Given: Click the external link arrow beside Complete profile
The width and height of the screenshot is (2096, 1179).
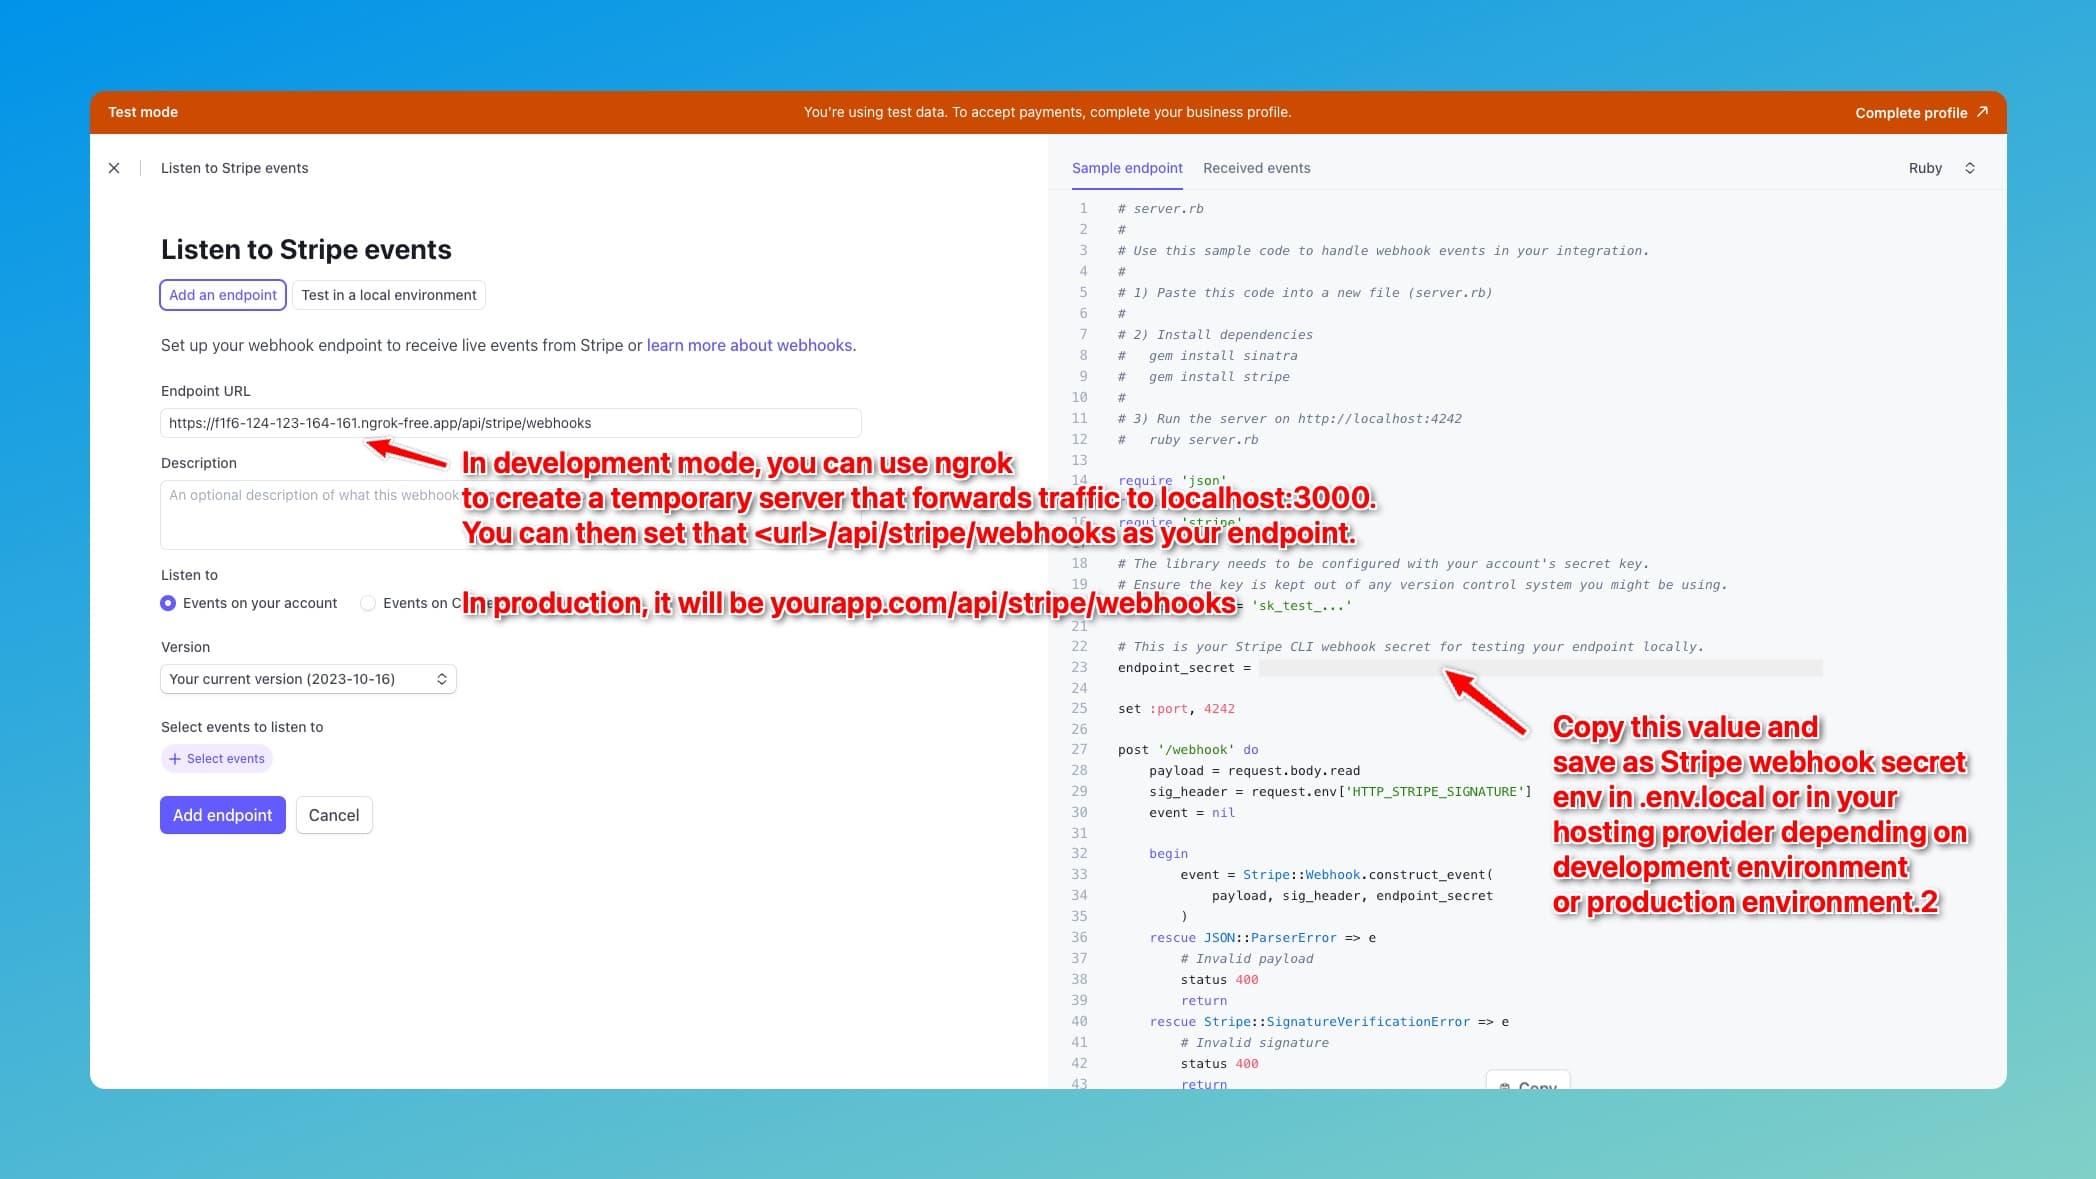Looking at the screenshot, I should pyautogui.click(x=1983, y=112).
